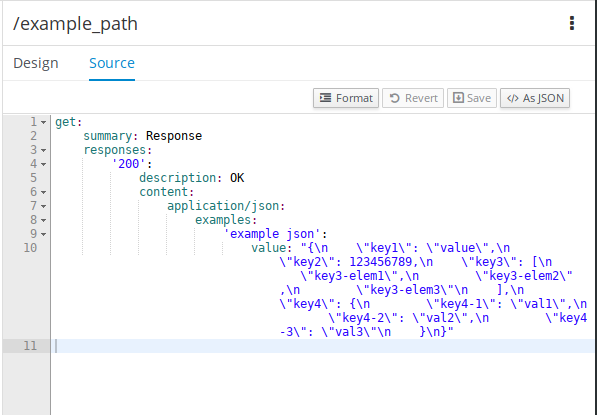Image resolution: width=597 pixels, height=415 pixels.
Task: Collapse the responses fold arrow on line 3
Action: (x=43, y=150)
